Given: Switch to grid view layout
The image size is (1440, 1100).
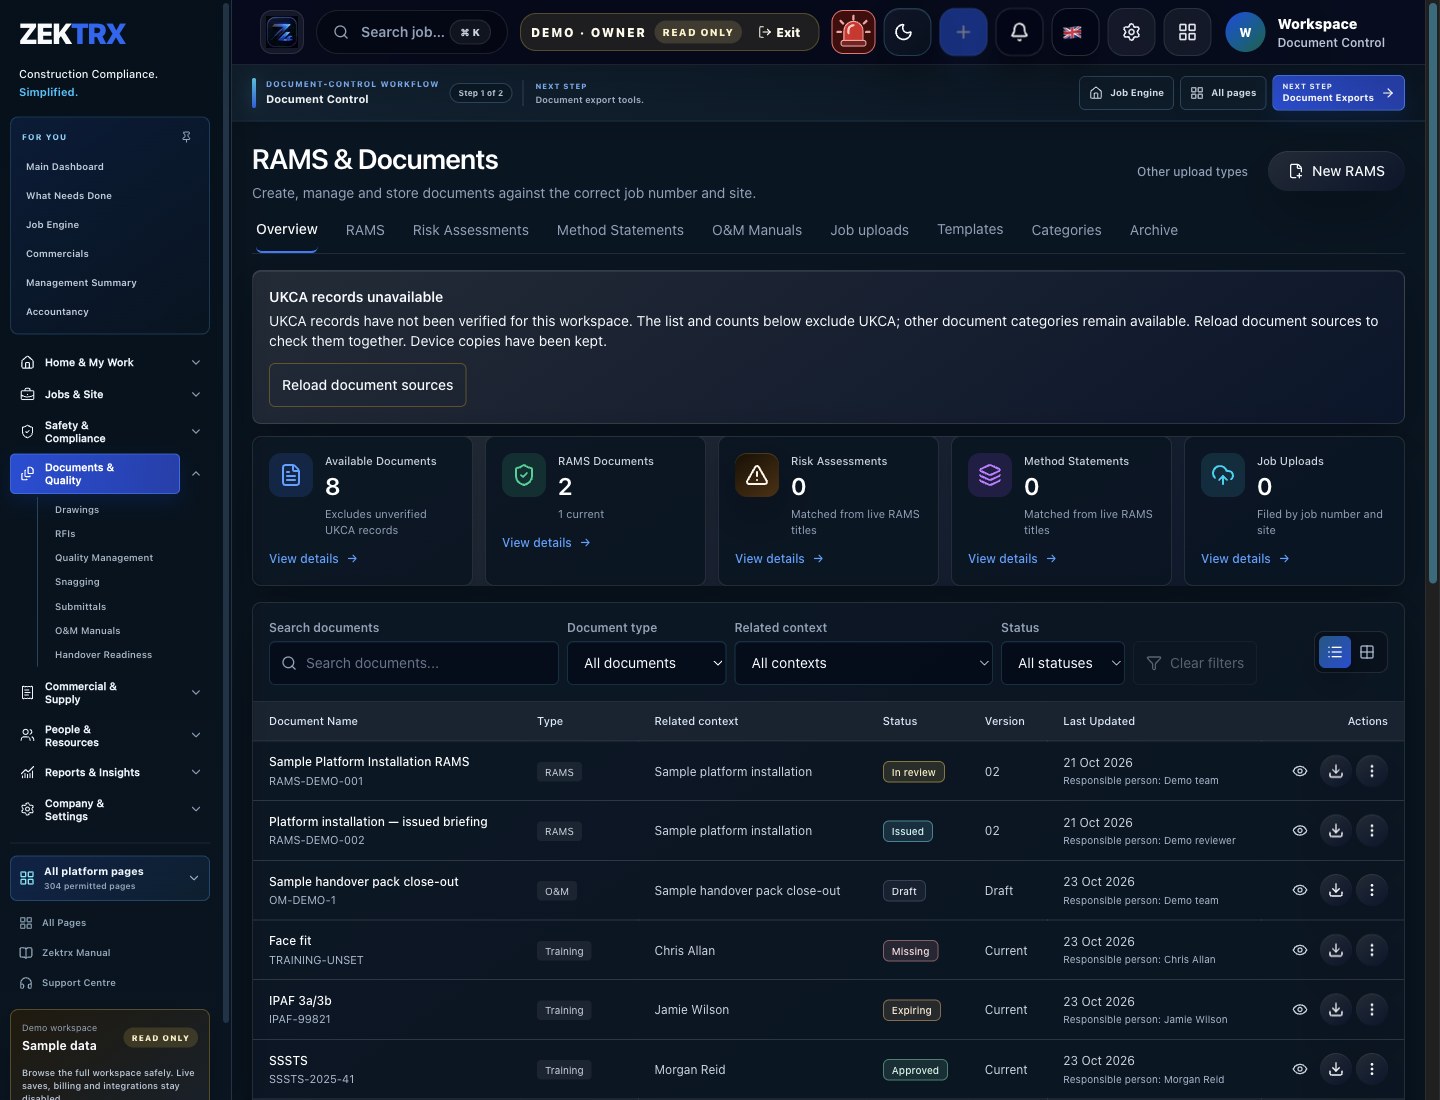Looking at the screenshot, I should click(x=1367, y=652).
